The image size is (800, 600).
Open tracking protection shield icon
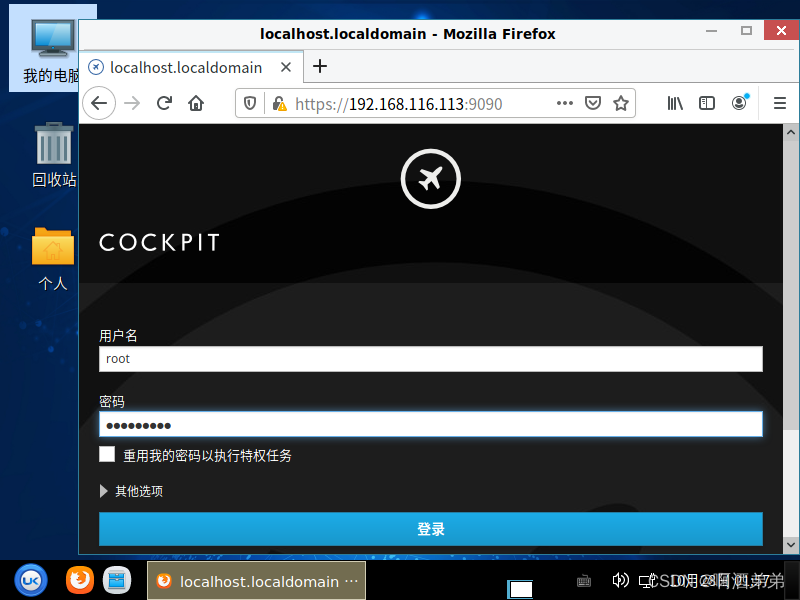[x=249, y=104]
